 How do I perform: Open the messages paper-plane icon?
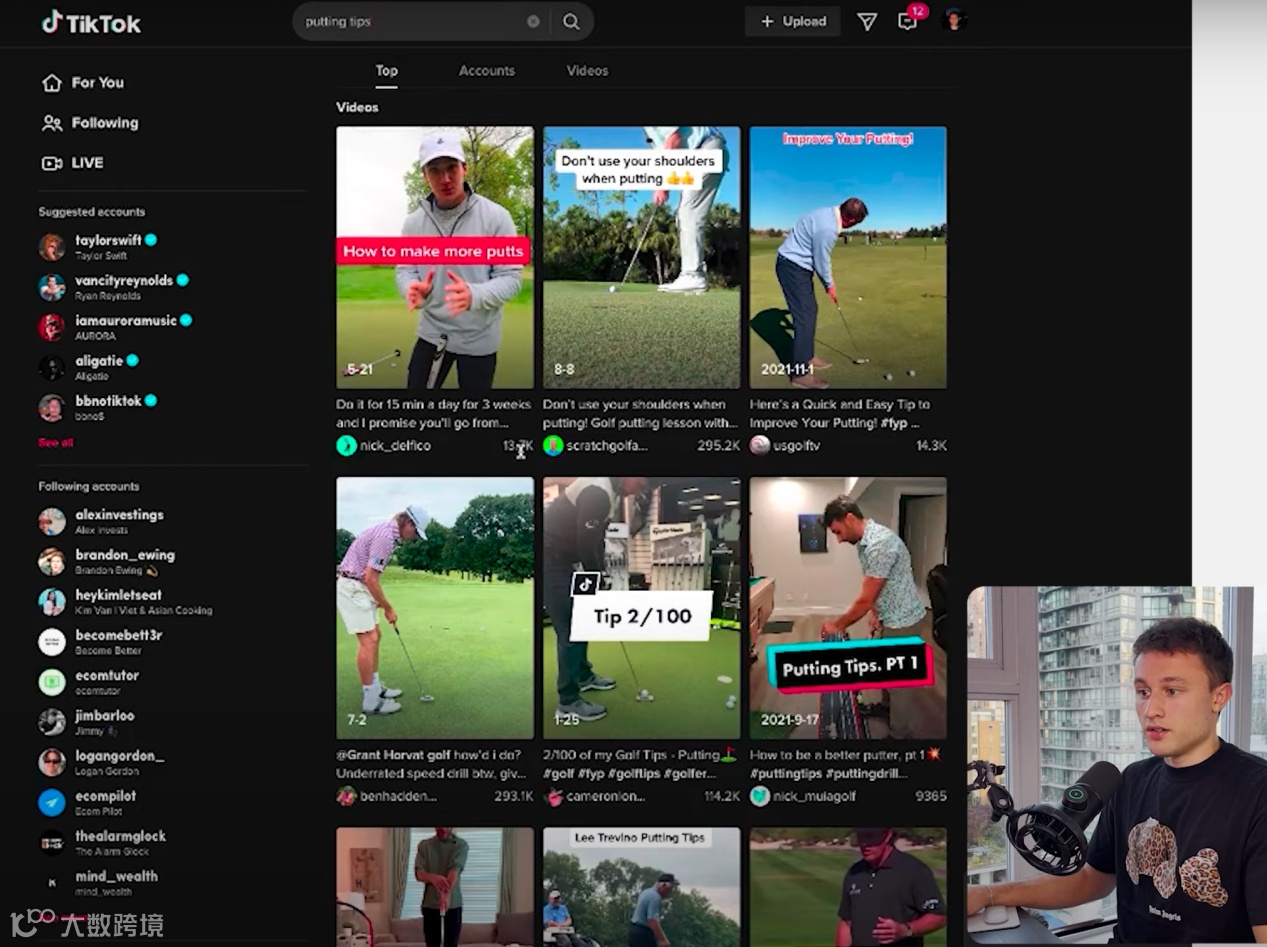[867, 21]
